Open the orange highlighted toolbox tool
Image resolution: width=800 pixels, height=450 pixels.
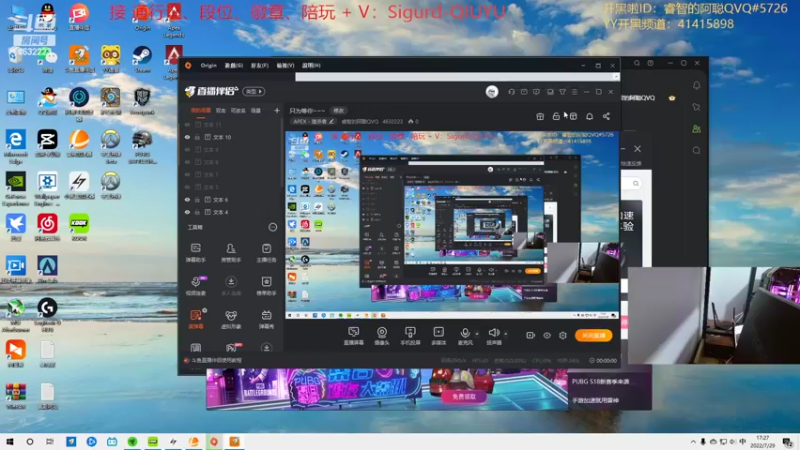click(x=196, y=319)
